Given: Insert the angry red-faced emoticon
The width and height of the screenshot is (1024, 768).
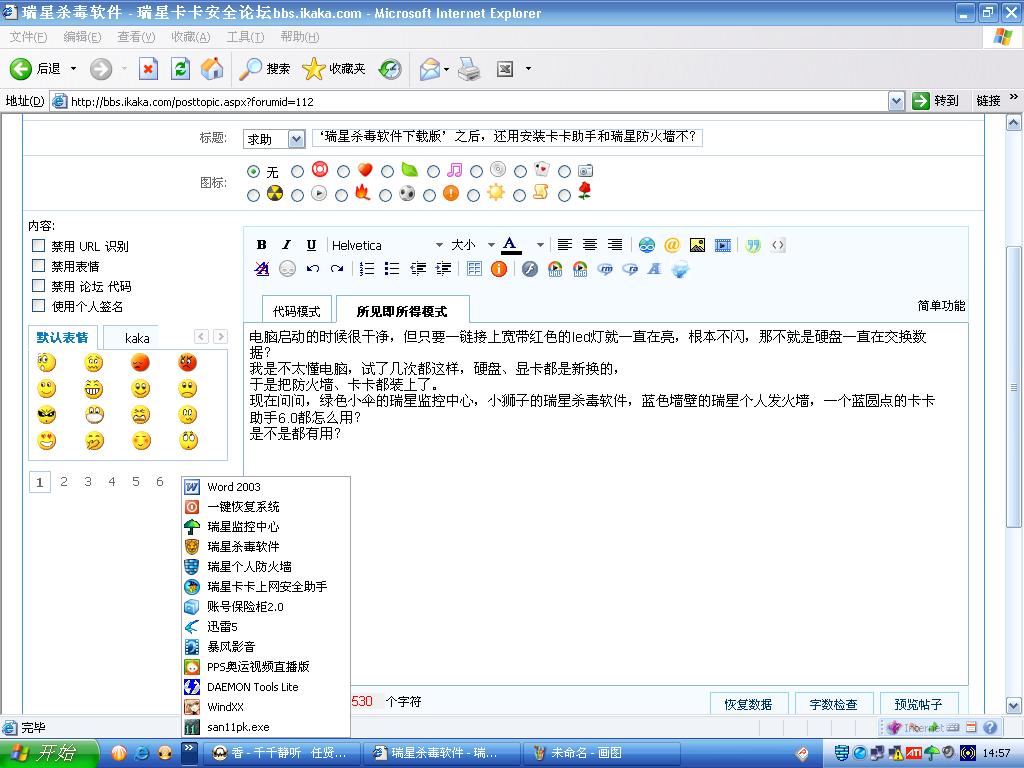Looking at the screenshot, I should click(187, 362).
